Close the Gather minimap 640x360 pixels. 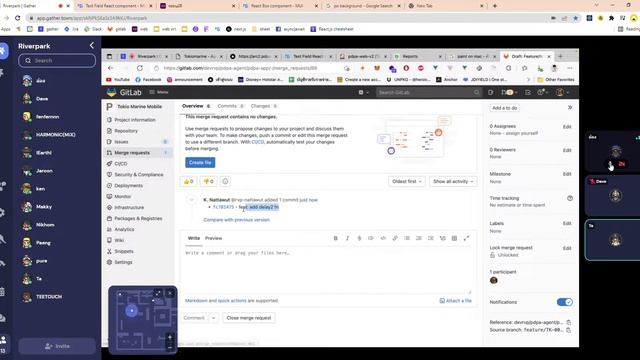pos(170,293)
